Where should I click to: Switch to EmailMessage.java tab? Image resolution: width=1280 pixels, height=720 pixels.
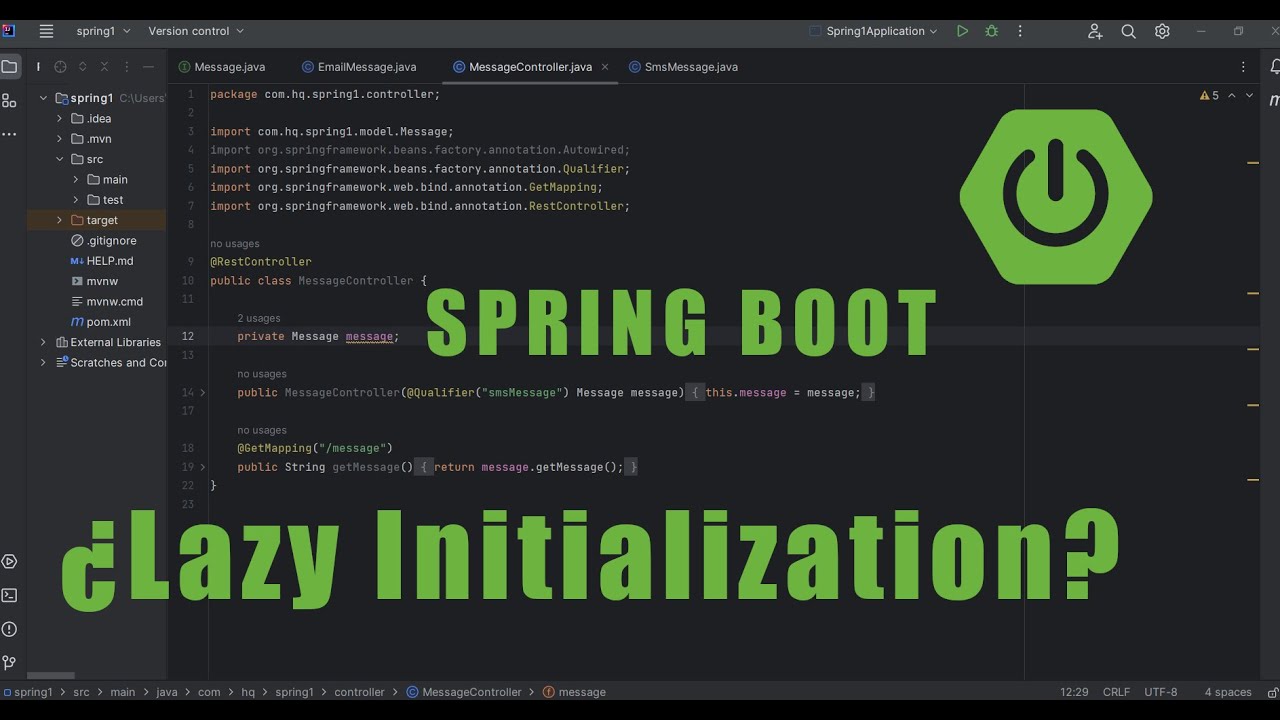(x=359, y=67)
